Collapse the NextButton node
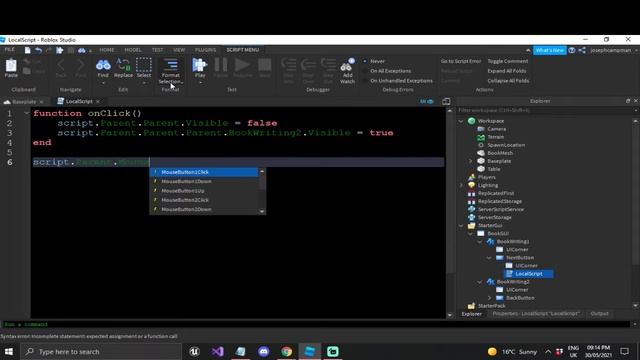The image size is (640, 360). pos(489,258)
